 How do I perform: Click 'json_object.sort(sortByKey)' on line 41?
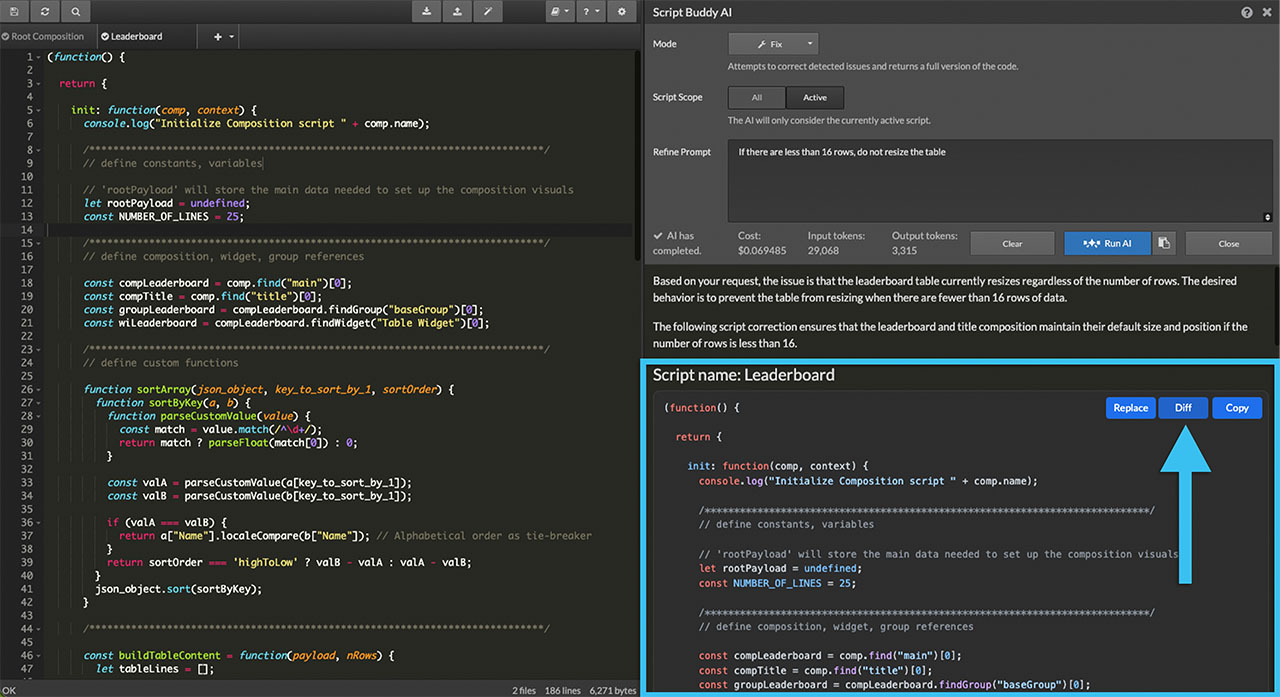tap(179, 589)
